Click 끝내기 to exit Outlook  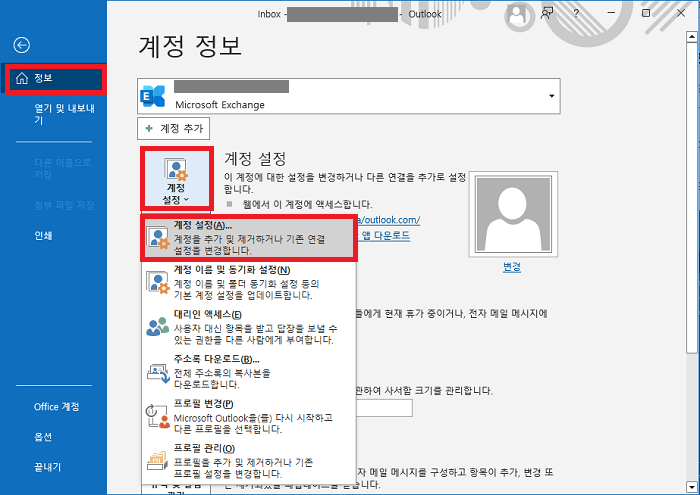48,467
